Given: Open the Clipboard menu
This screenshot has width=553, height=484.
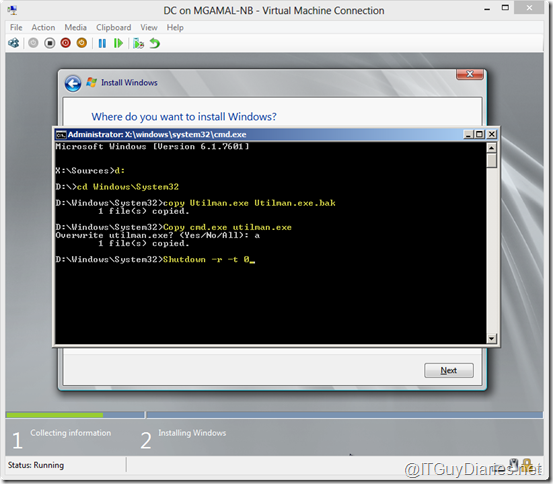Looking at the screenshot, I should click(x=114, y=28).
